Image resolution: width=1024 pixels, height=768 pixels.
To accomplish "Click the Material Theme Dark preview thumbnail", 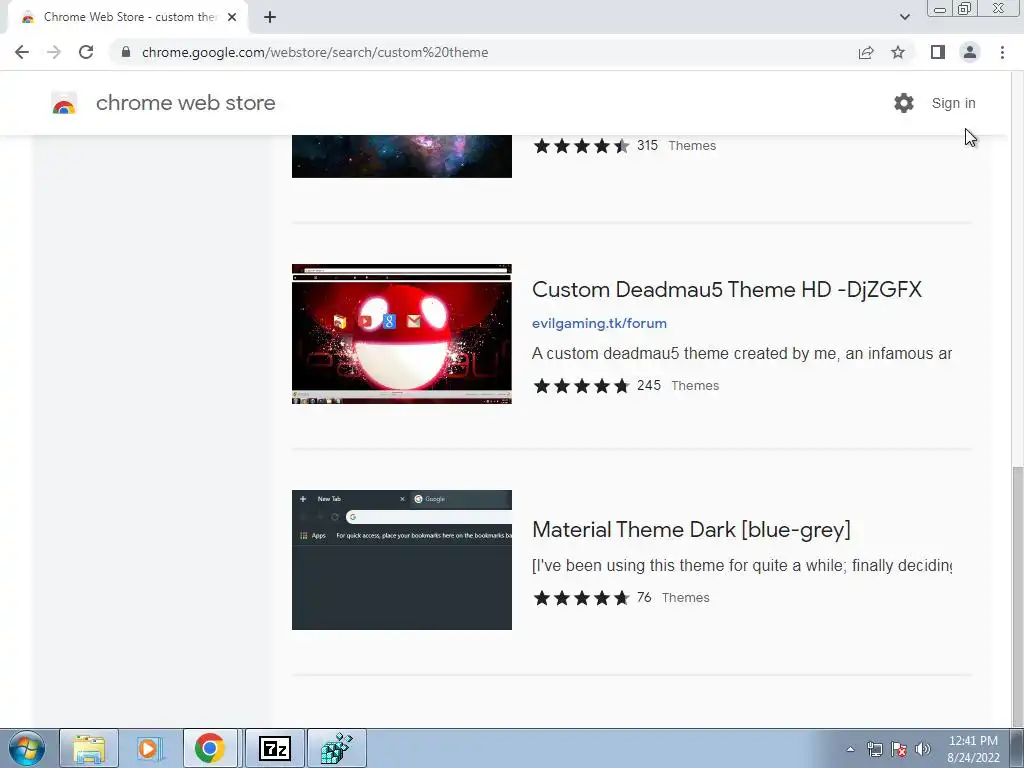I will pyautogui.click(x=402, y=560).
